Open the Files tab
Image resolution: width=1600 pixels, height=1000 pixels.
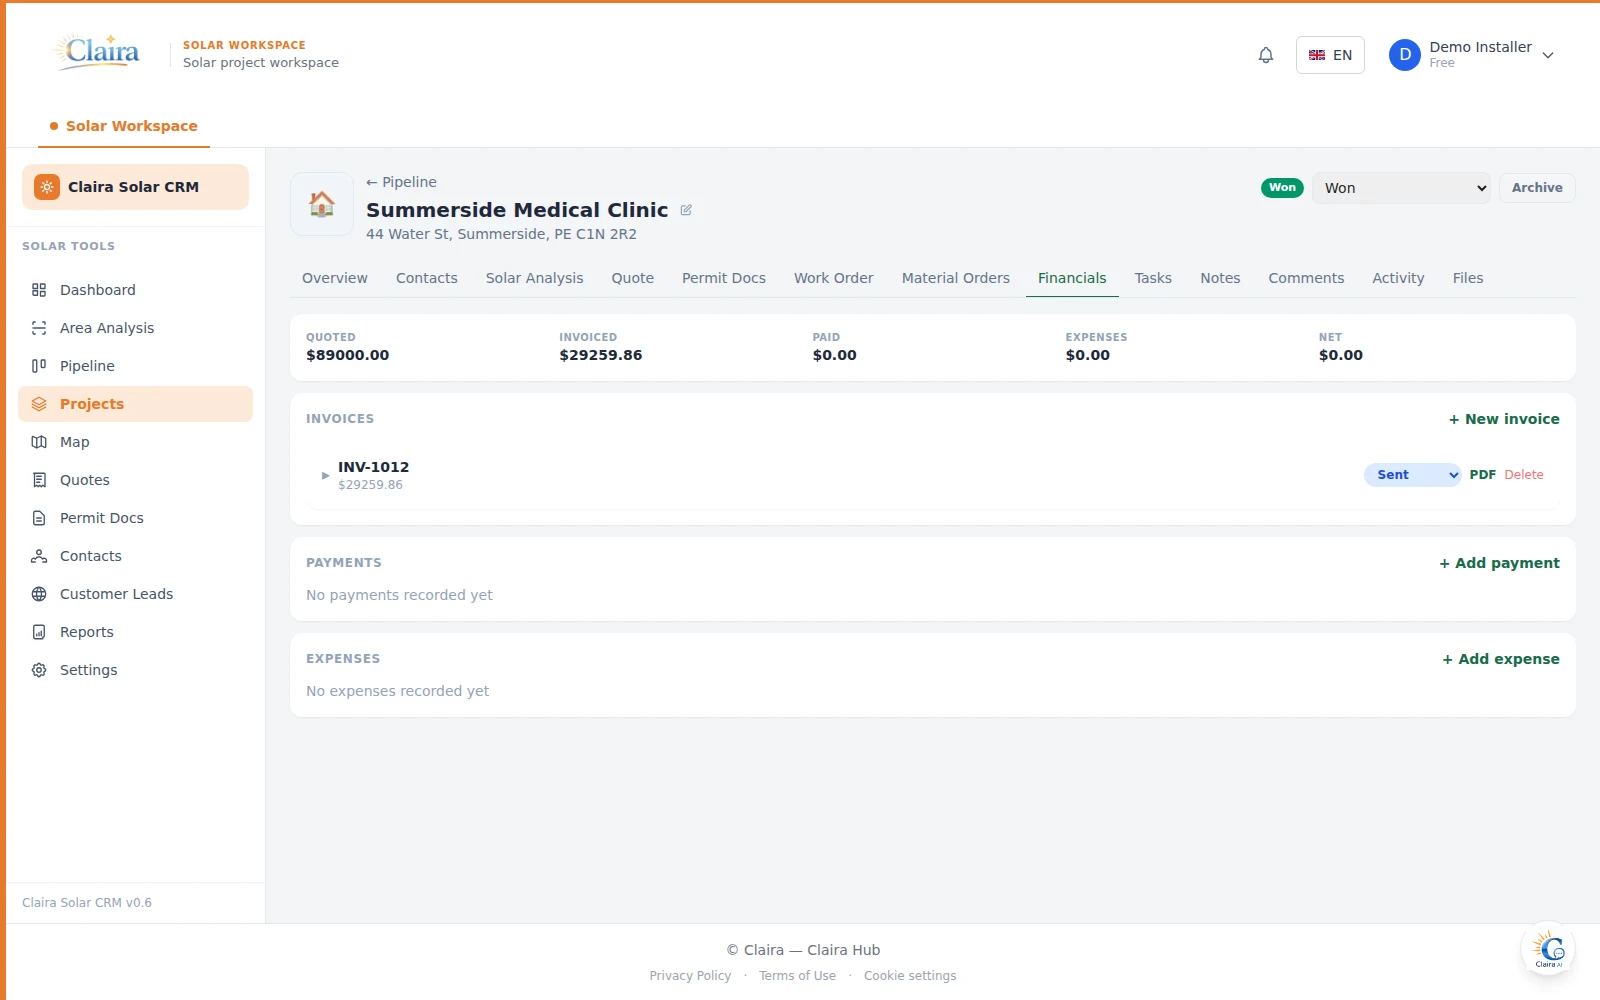coord(1467,278)
